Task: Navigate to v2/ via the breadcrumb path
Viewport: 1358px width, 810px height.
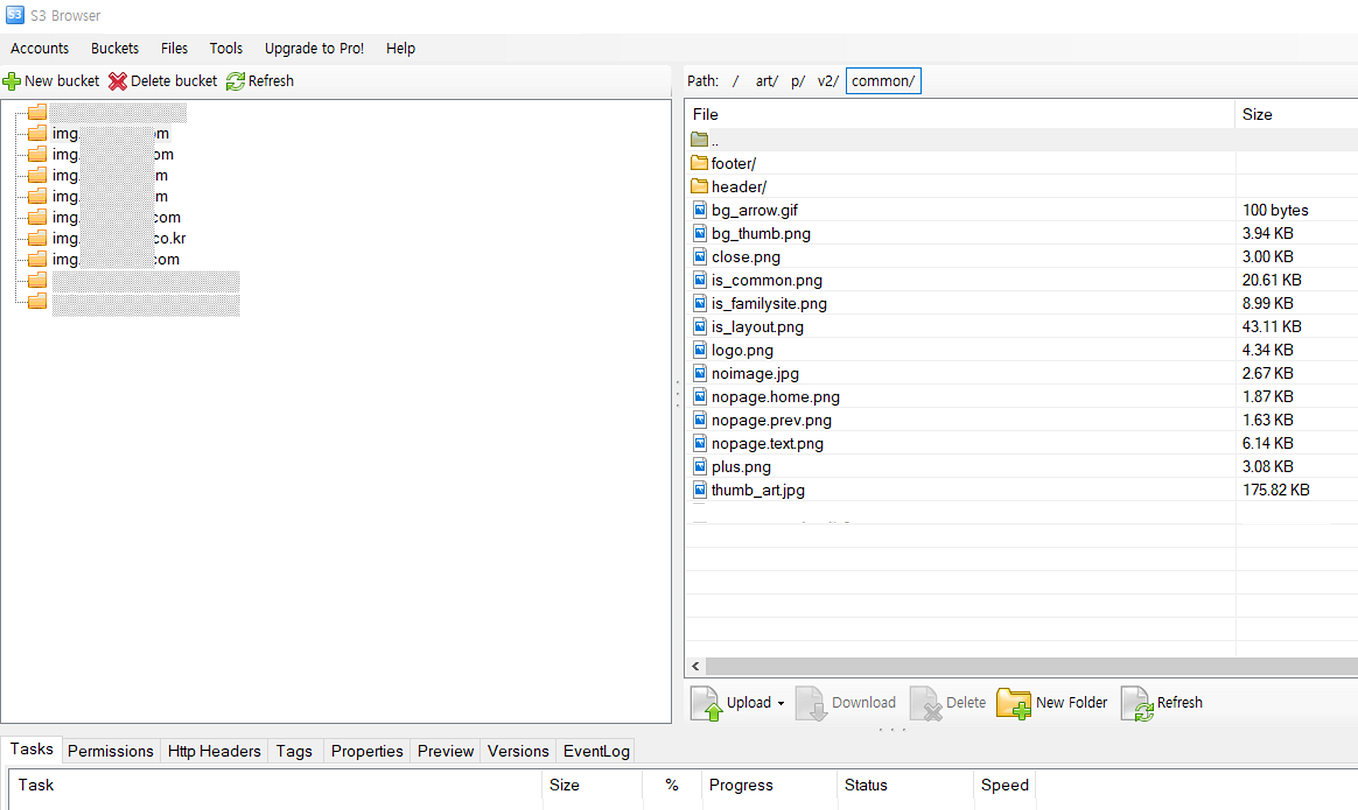Action: (x=827, y=81)
